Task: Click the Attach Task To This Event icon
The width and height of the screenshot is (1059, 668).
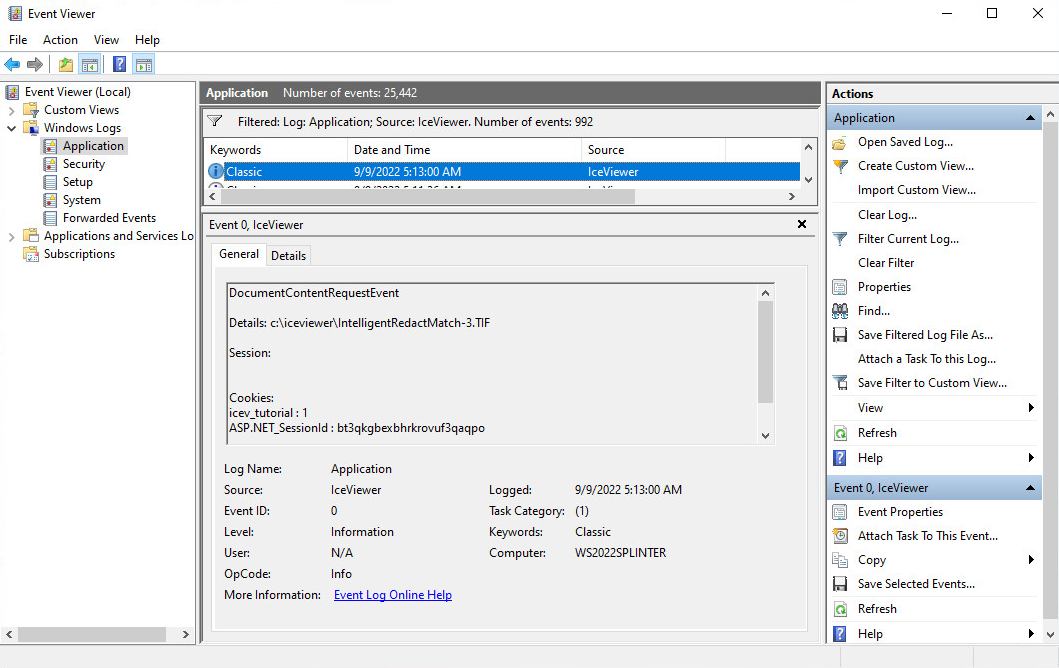Action: click(840, 536)
